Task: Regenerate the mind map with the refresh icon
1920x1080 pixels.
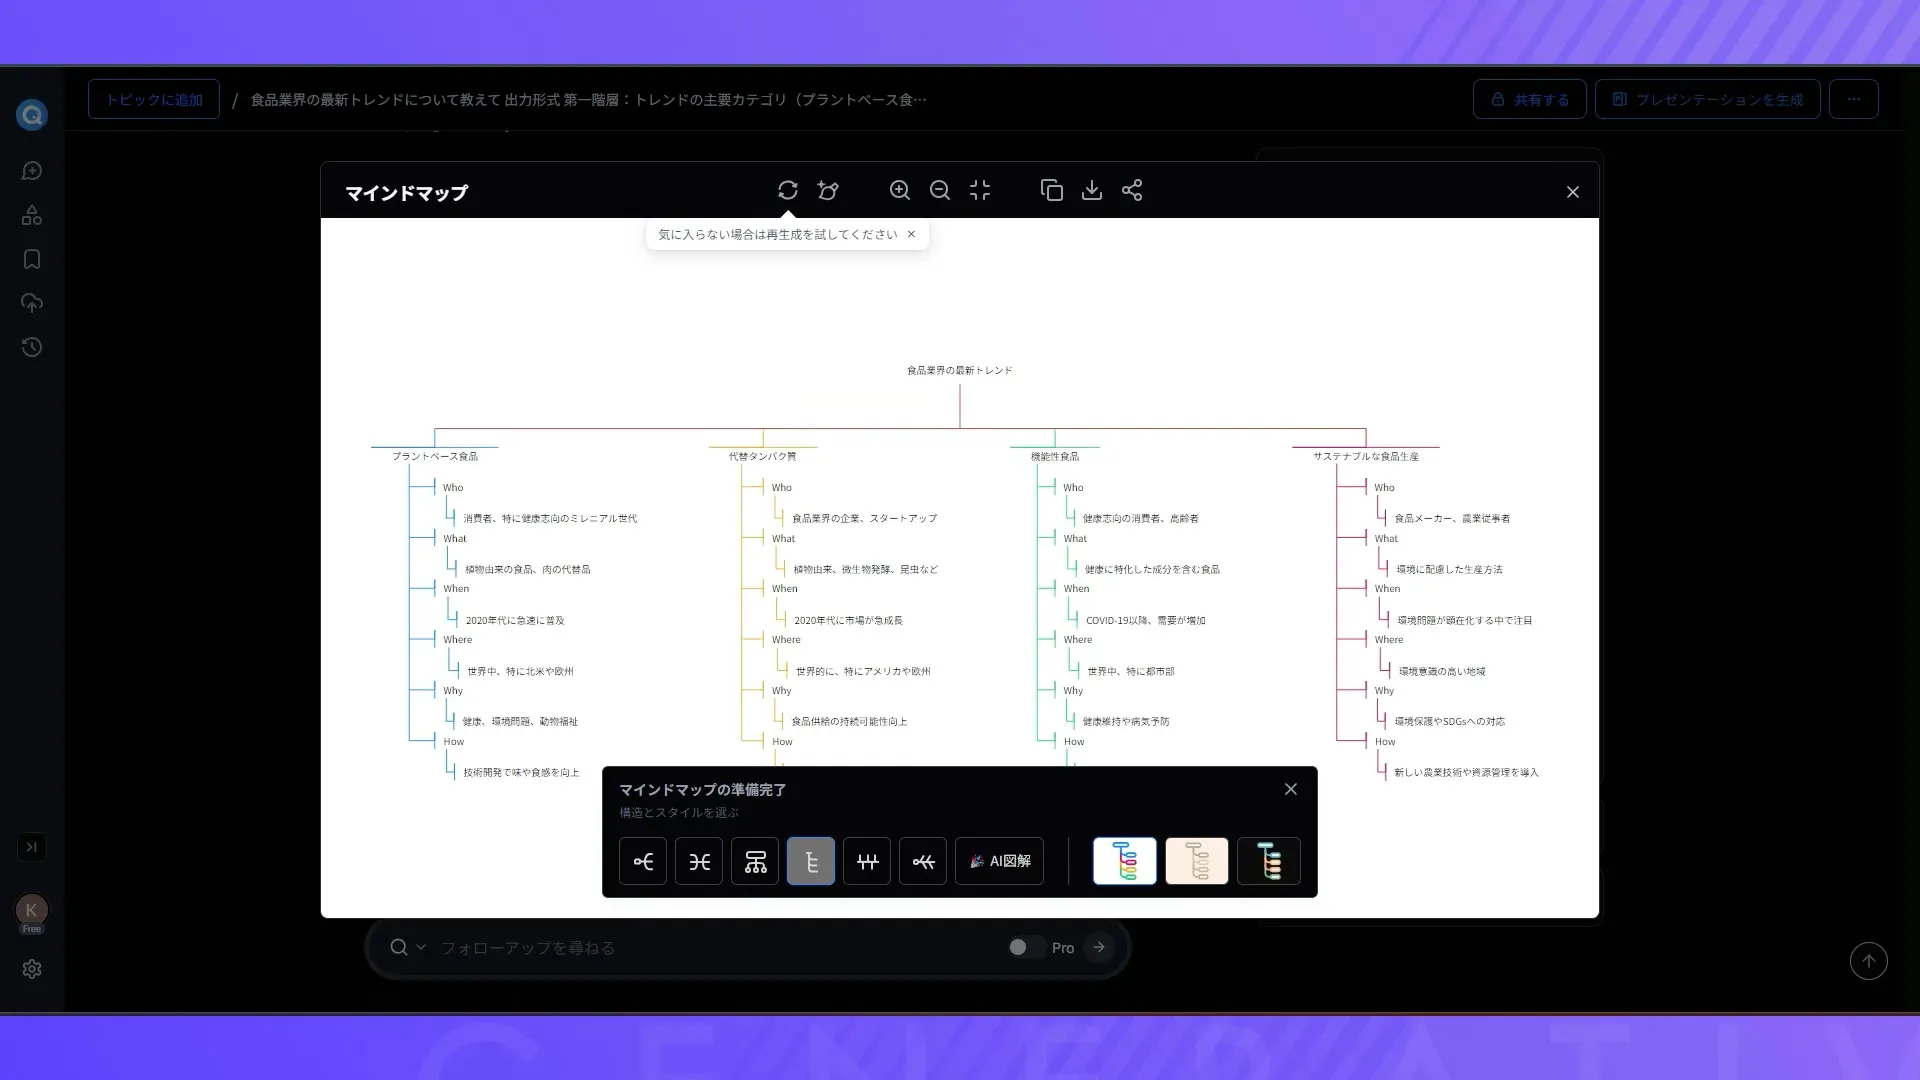Action: pos(788,190)
